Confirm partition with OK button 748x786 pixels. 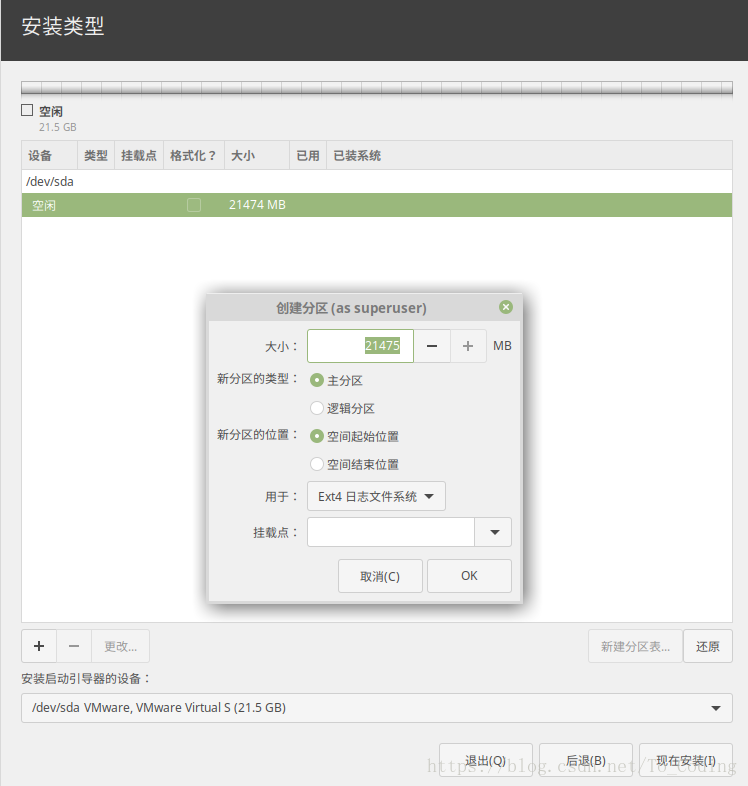pos(469,576)
